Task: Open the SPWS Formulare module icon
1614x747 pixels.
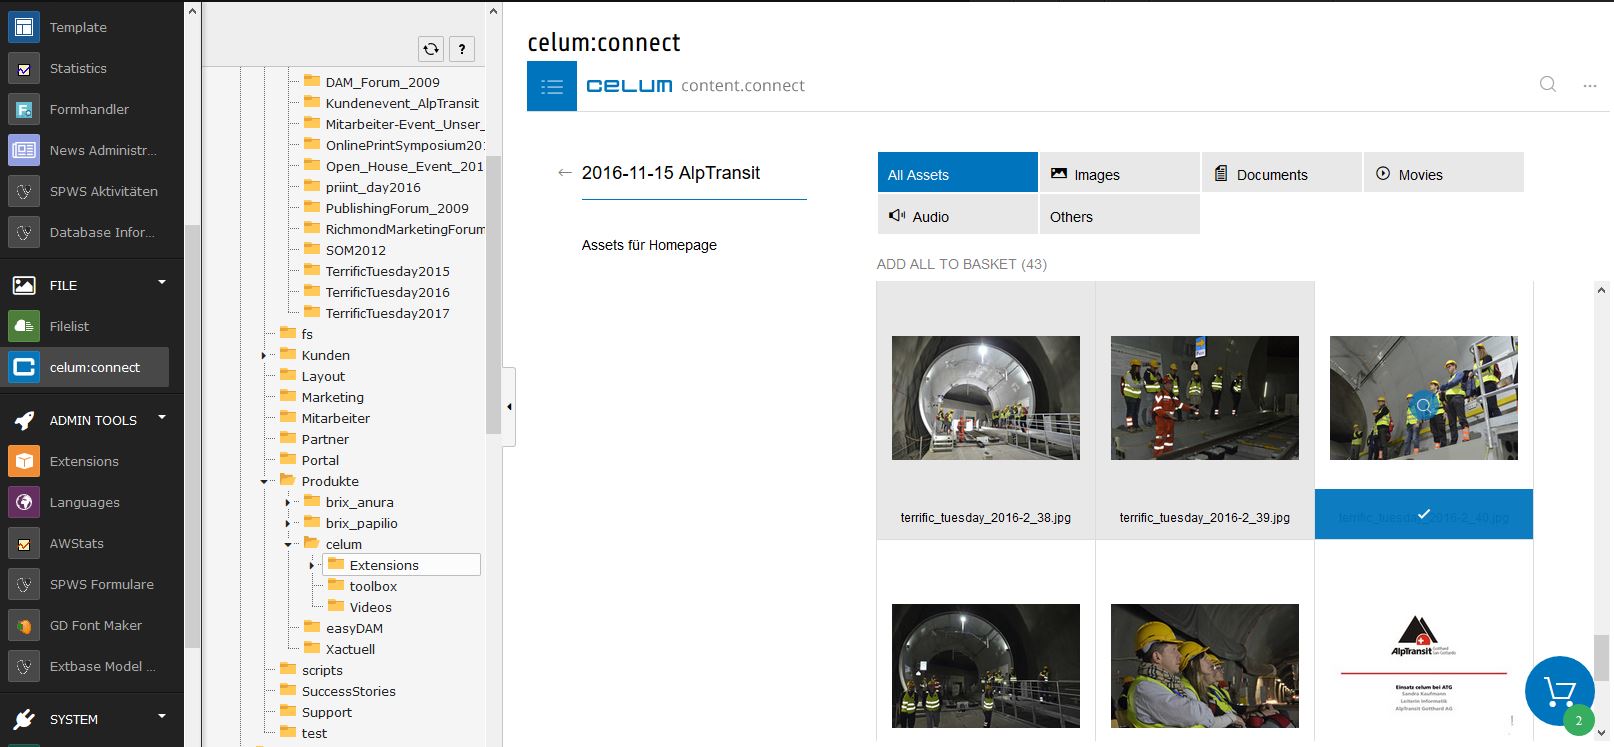Action: (x=24, y=584)
